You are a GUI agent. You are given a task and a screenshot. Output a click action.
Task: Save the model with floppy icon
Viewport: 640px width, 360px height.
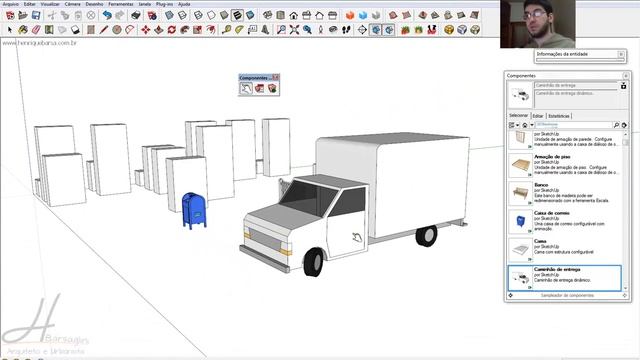pos(36,16)
